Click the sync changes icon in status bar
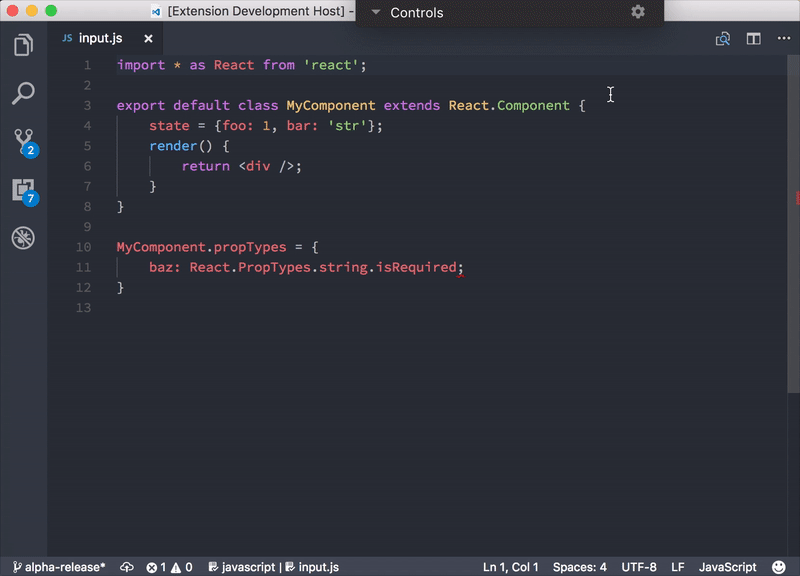Image resolution: width=800 pixels, height=576 pixels. [126, 567]
